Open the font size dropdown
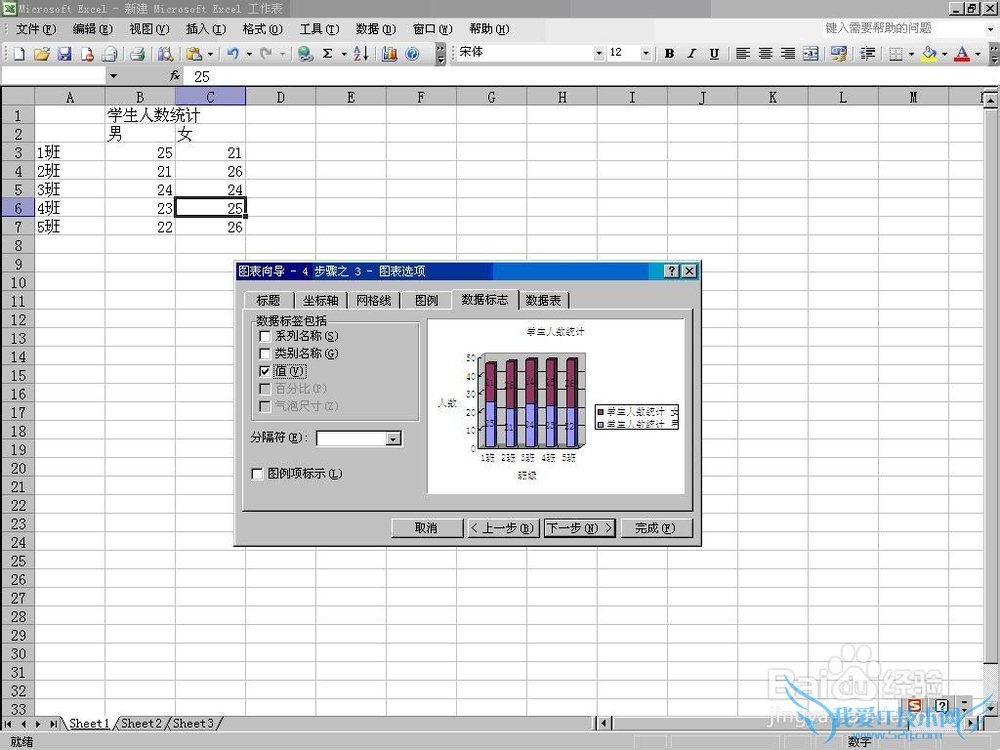1000x750 pixels. pyautogui.click(x=645, y=54)
